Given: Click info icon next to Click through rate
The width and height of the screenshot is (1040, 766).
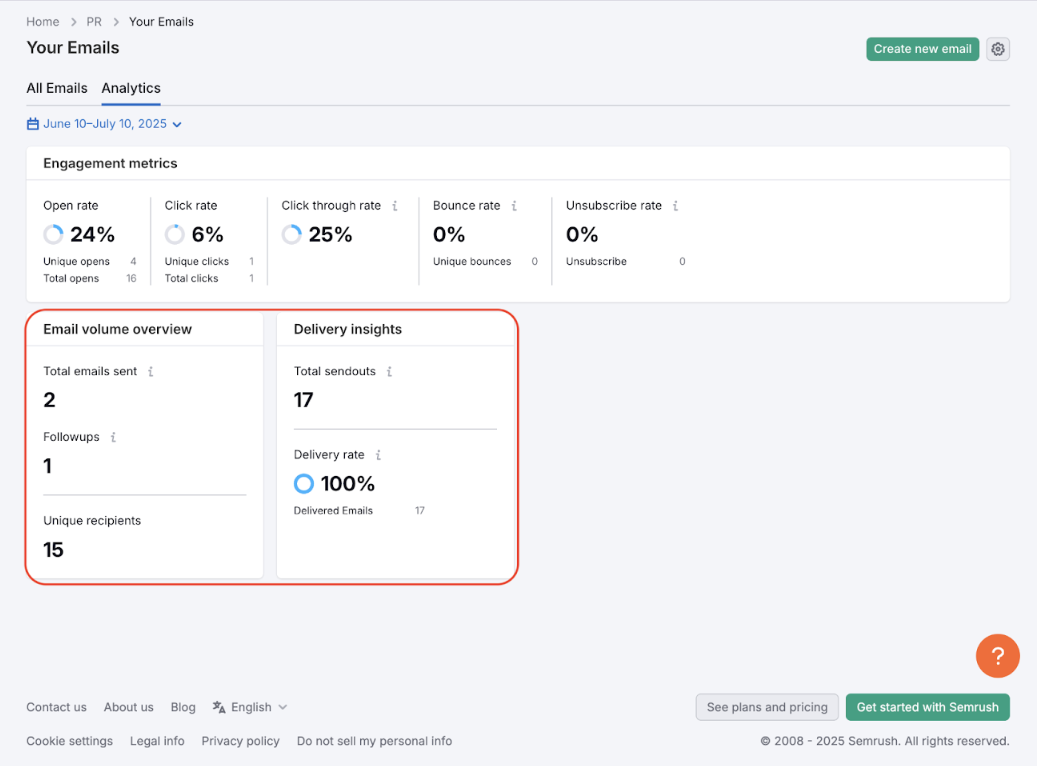Looking at the screenshot, I should [395, 206].
